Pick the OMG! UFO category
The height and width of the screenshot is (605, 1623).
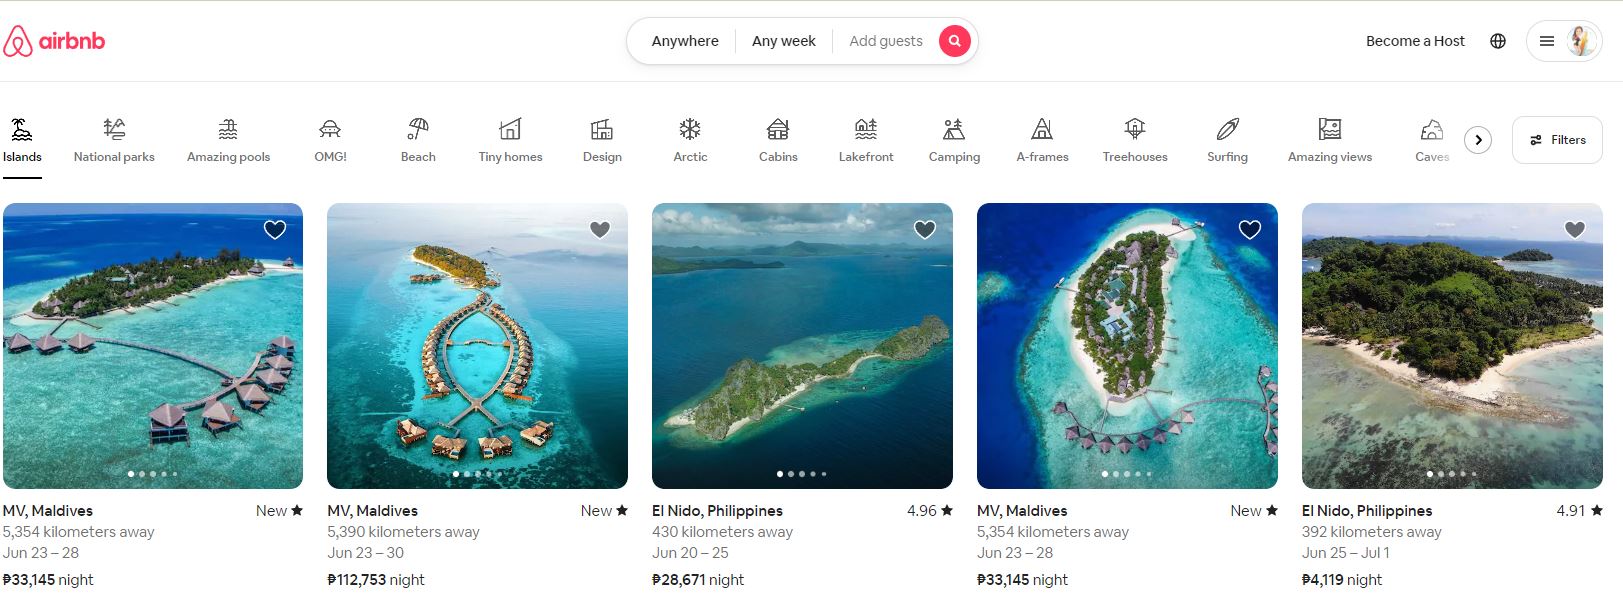[x=330, y=139]
